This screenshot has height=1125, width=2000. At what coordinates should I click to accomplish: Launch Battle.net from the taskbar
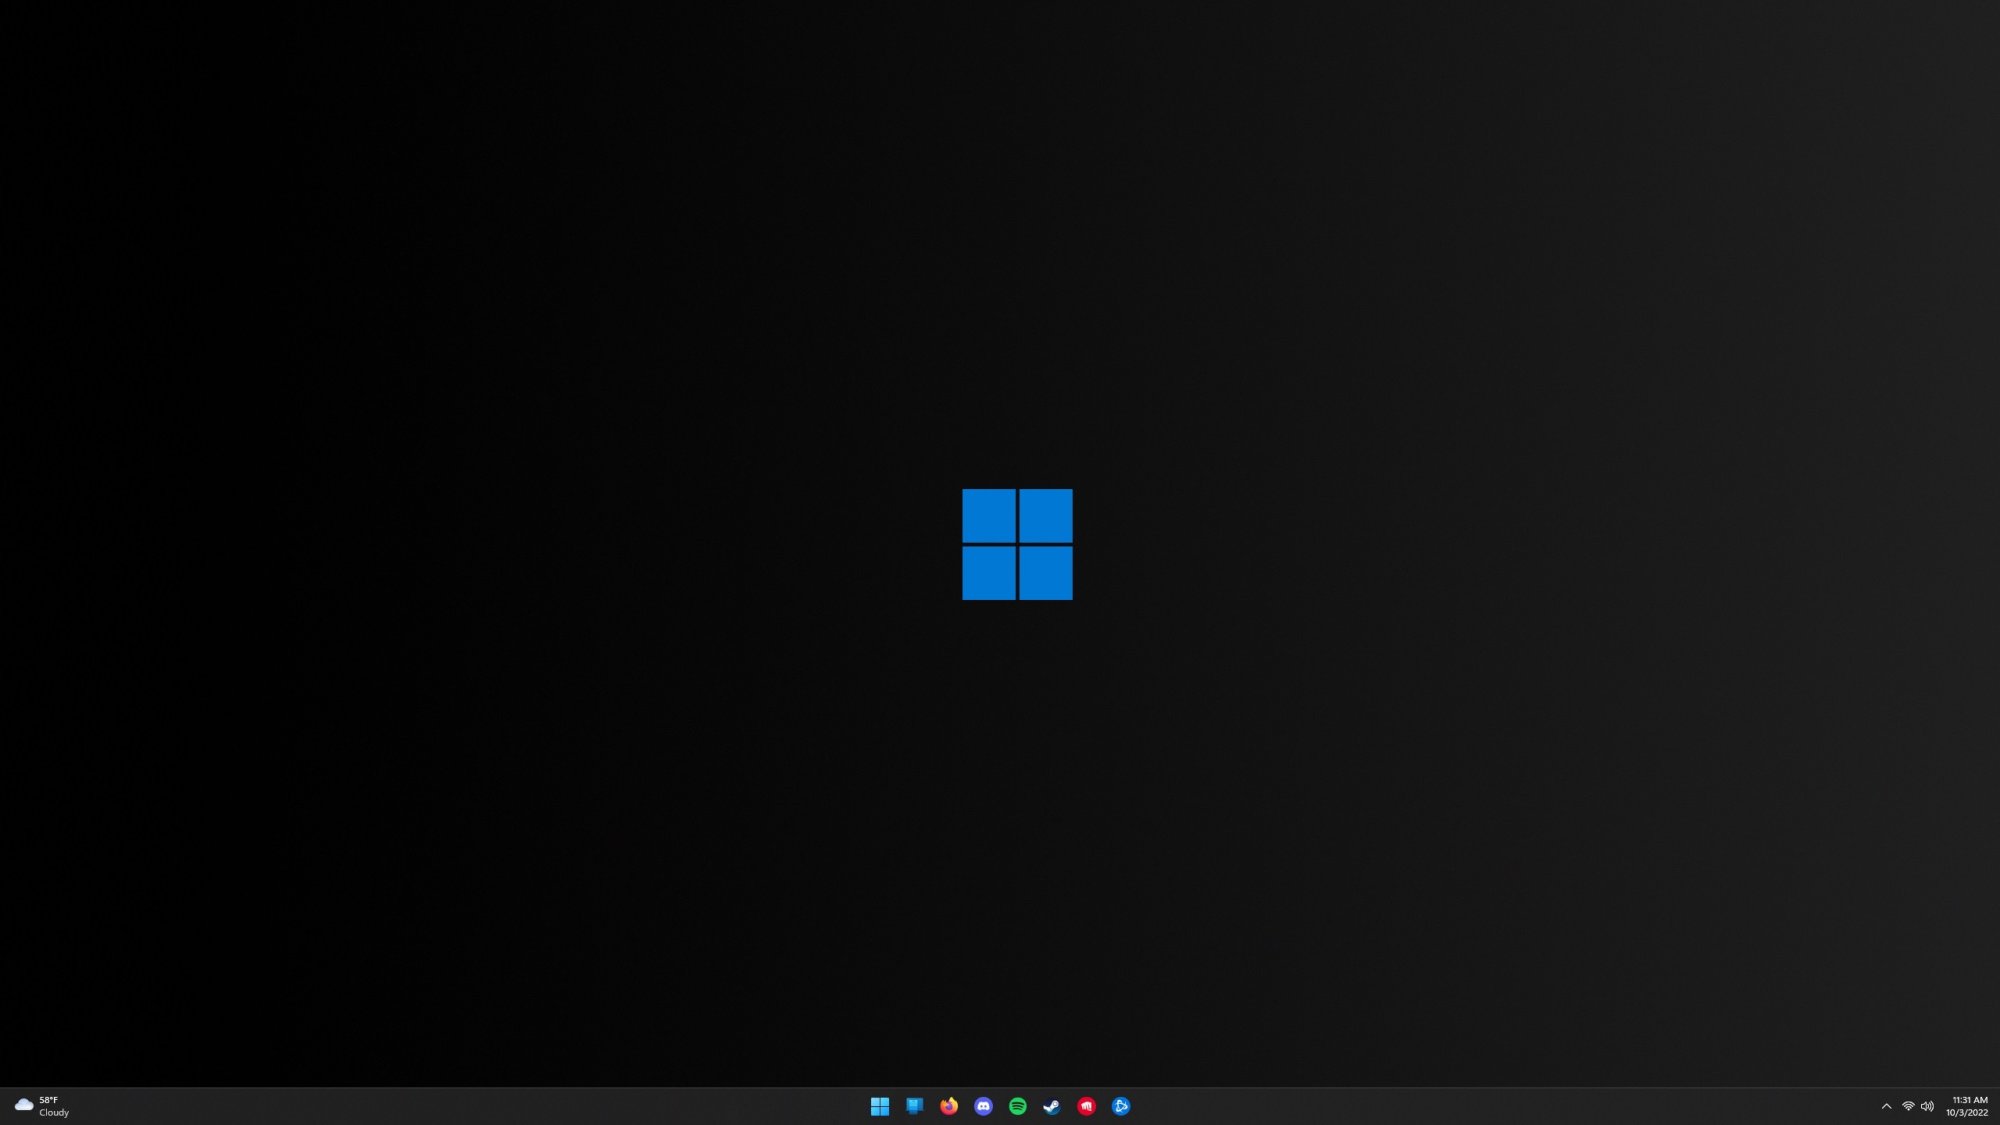[1121, 1105]
